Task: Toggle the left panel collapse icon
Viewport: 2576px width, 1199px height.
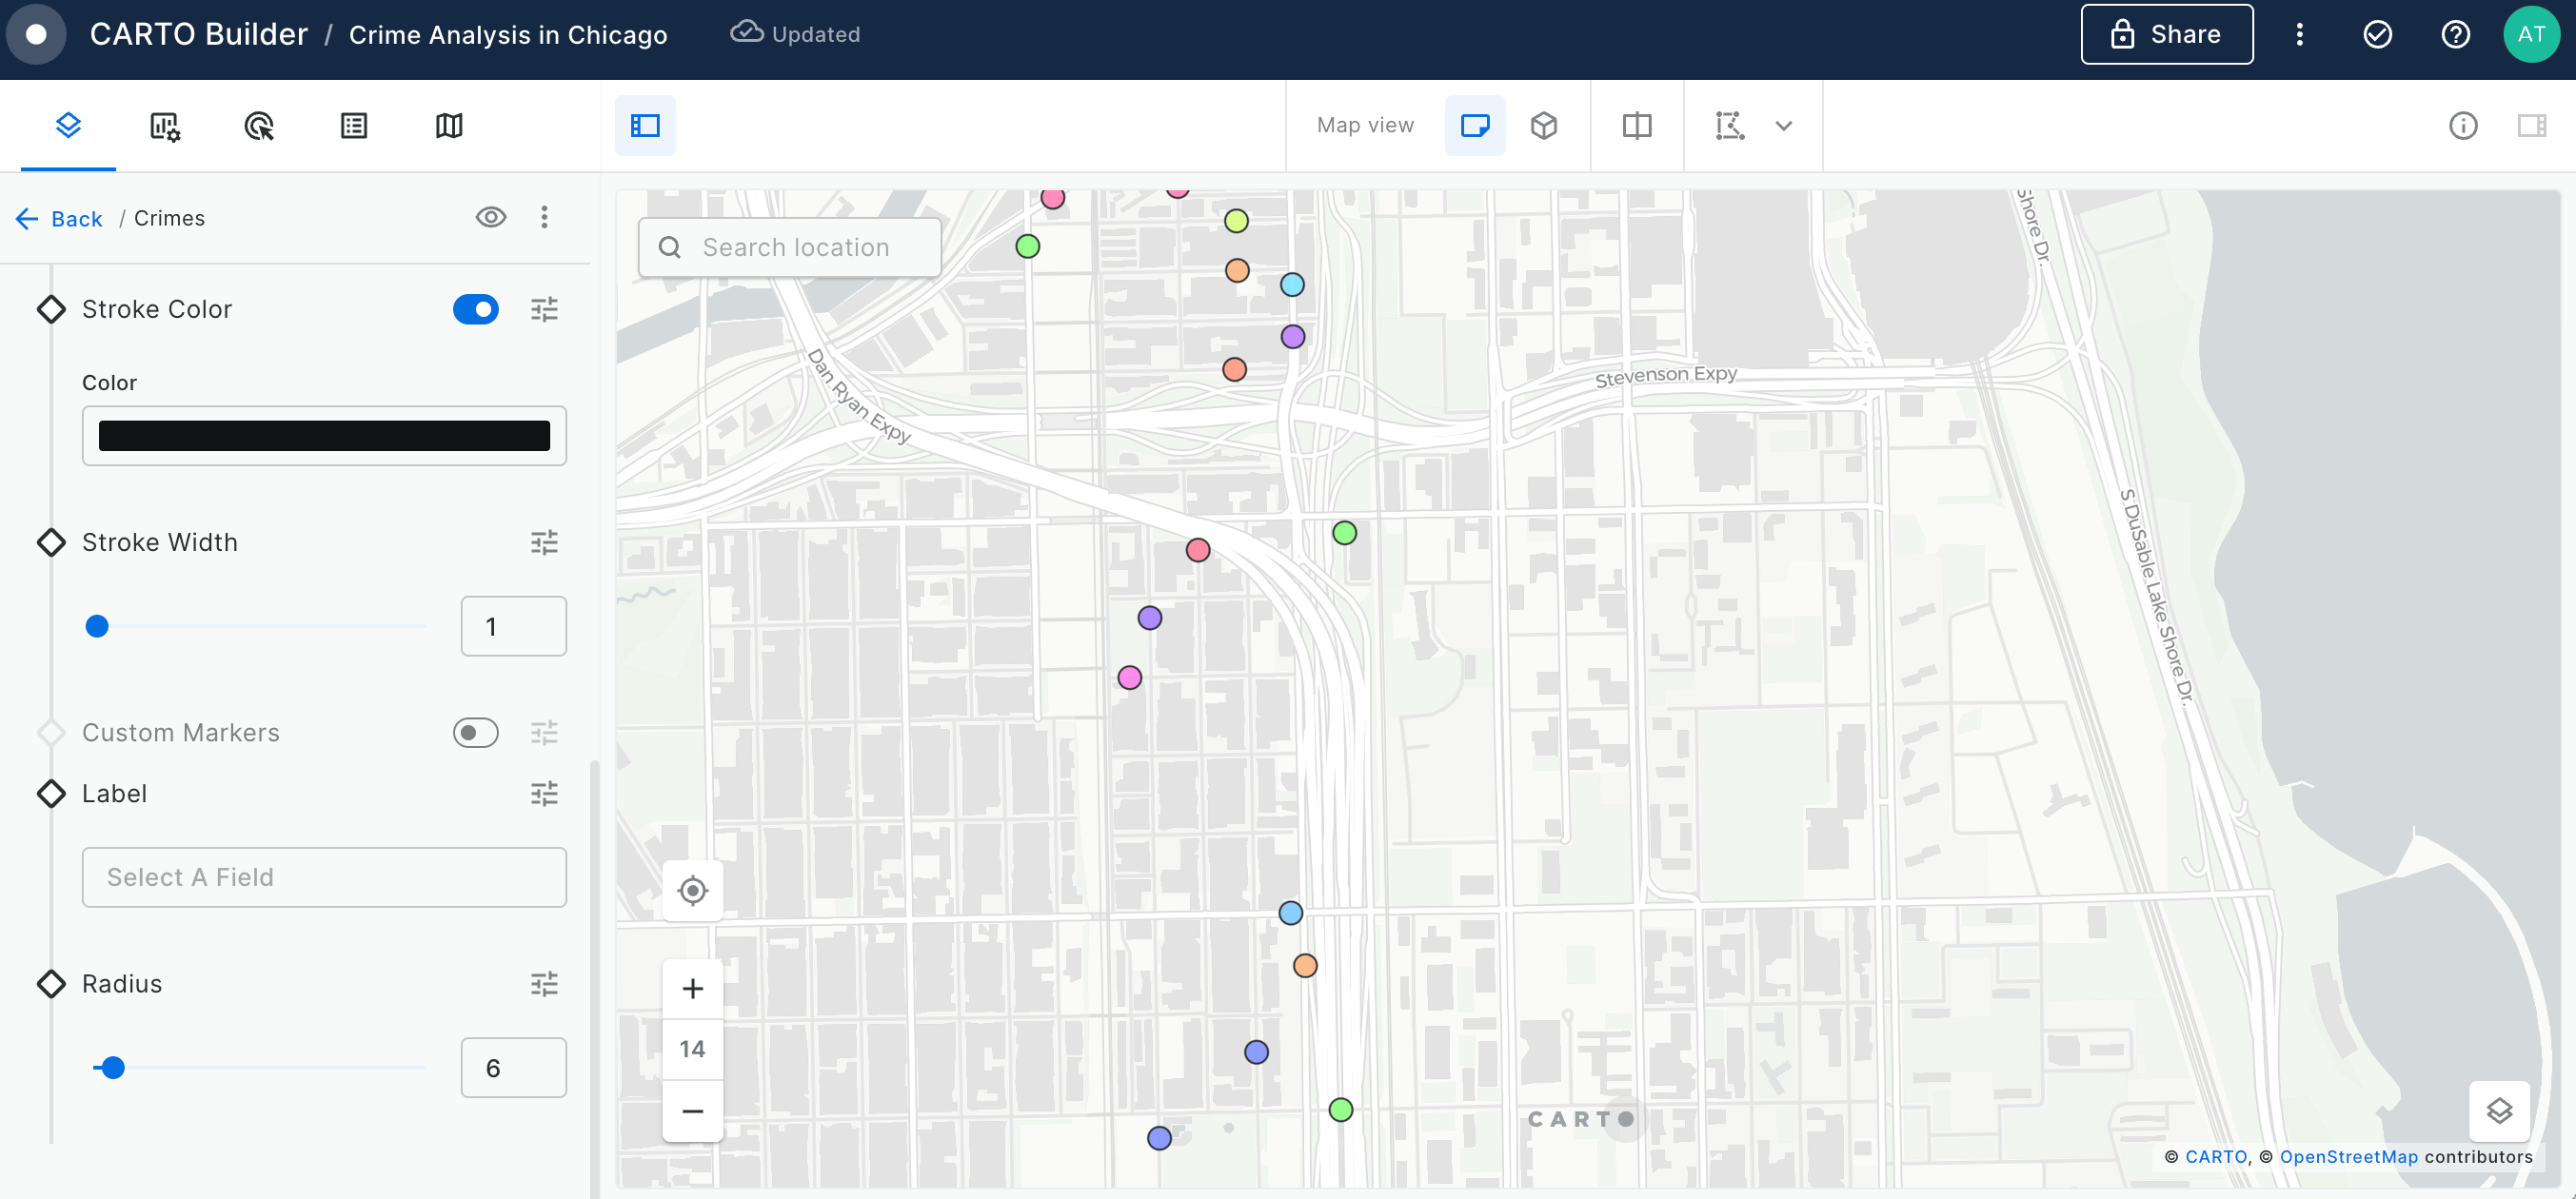Action: [645, 126]
